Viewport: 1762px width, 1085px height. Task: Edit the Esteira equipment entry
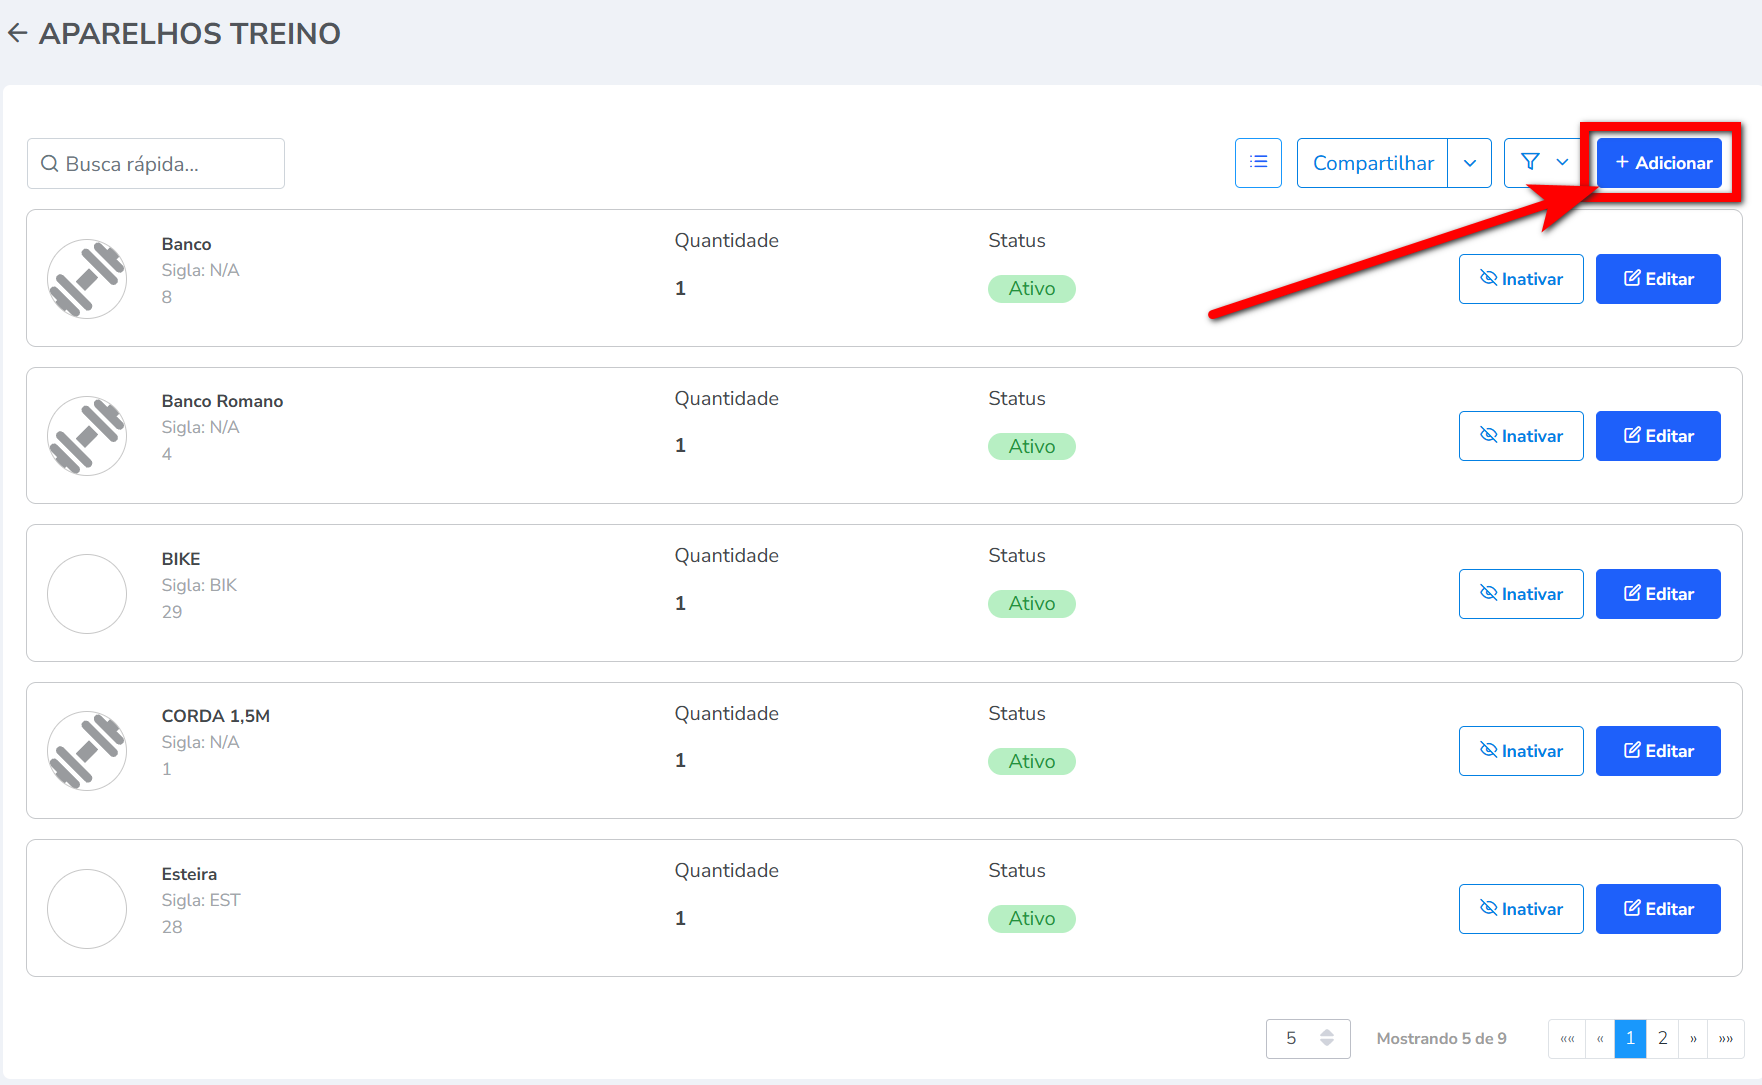(x=1657, y=909)
